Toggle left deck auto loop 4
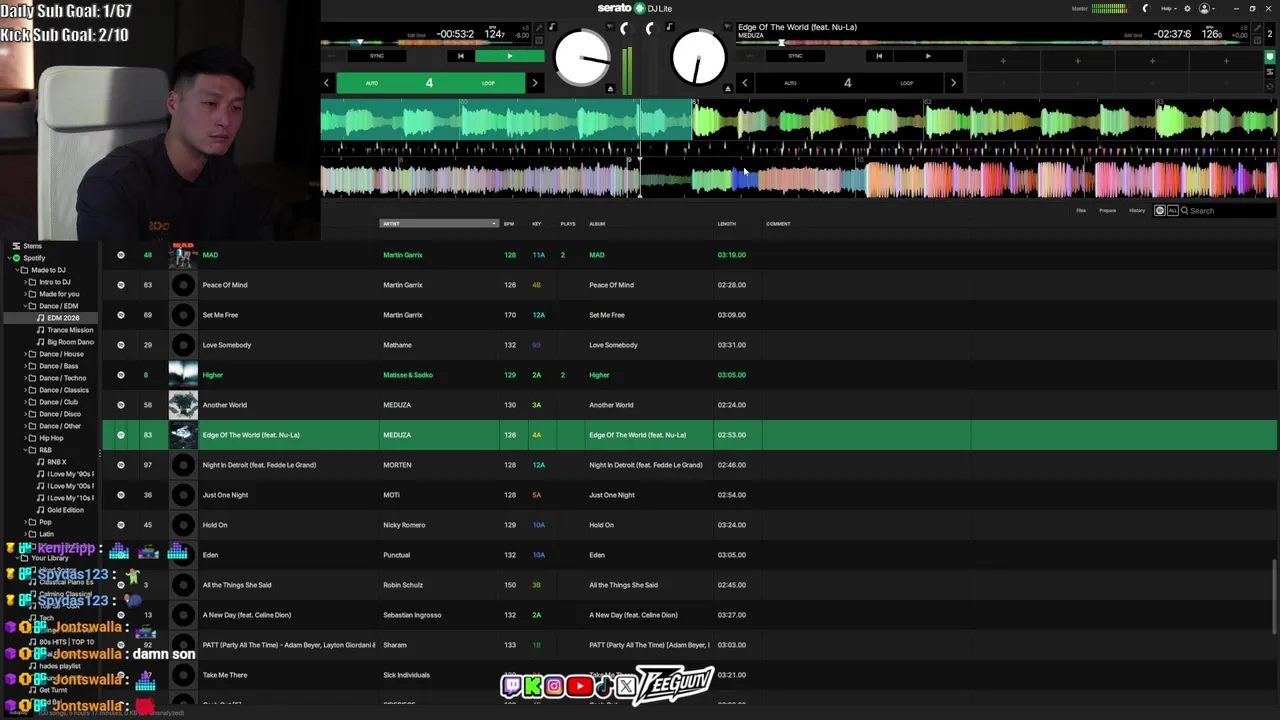This screenshot has height=720, width=1280. (430, 83)
